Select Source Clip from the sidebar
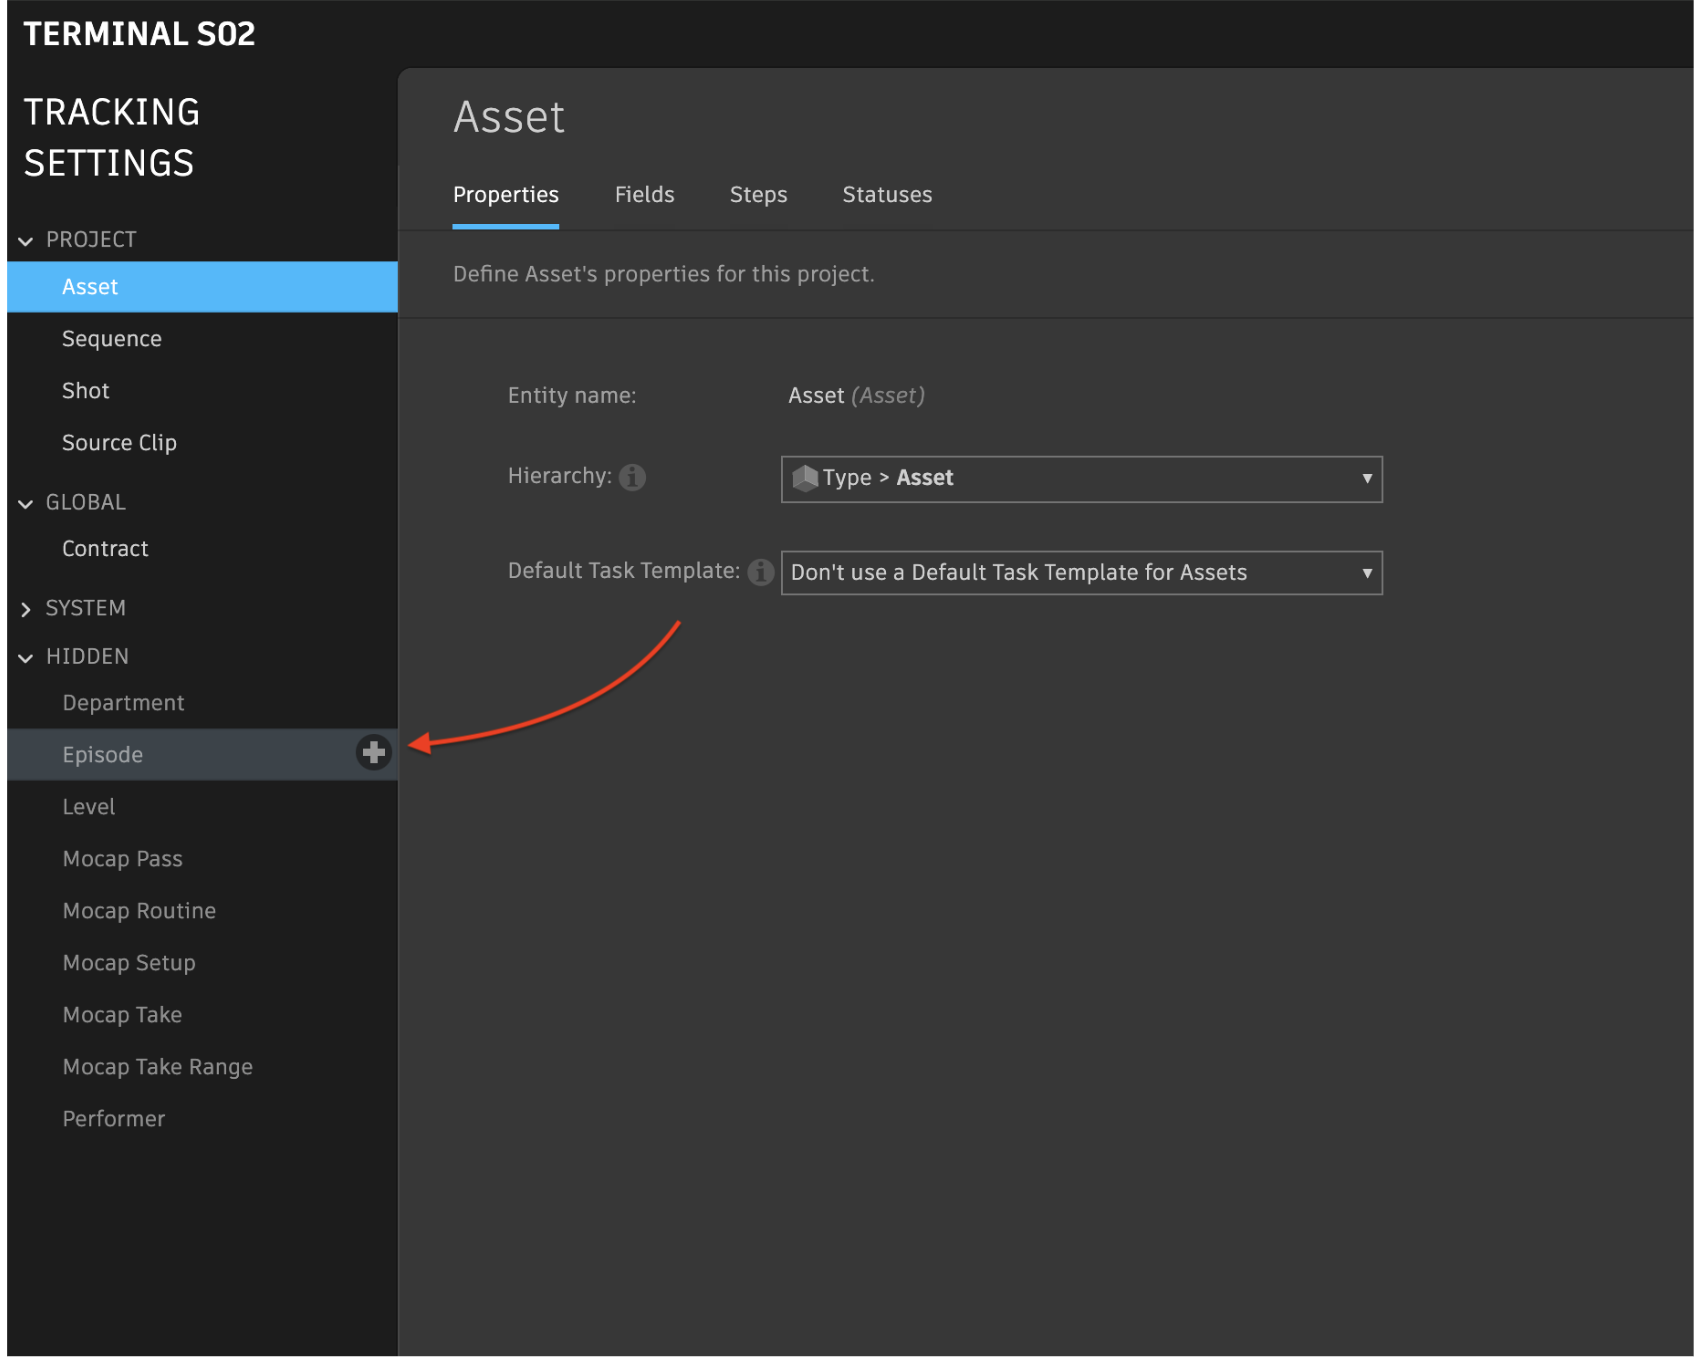Screen dimensions: 1701x1363 (x=119, y=442)
